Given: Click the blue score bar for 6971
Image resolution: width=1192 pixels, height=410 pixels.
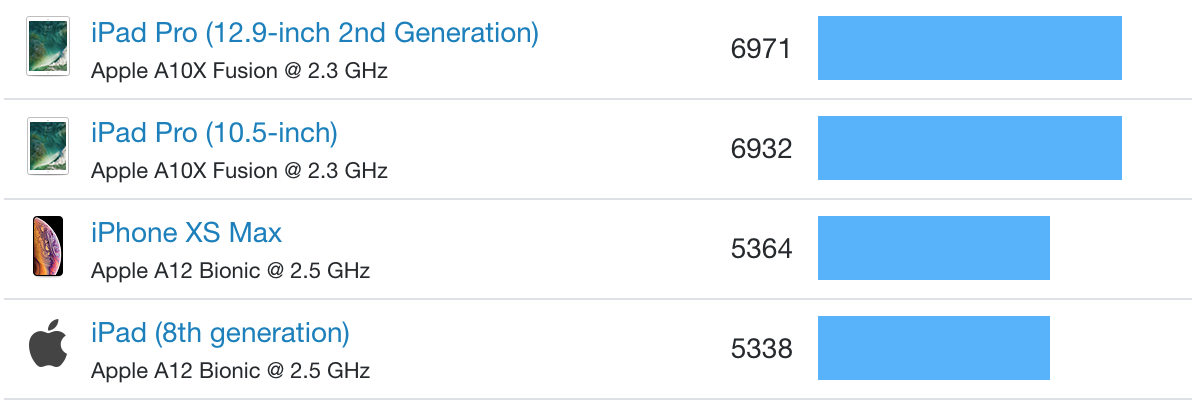Looking at the screenshot, I should 969,48.
